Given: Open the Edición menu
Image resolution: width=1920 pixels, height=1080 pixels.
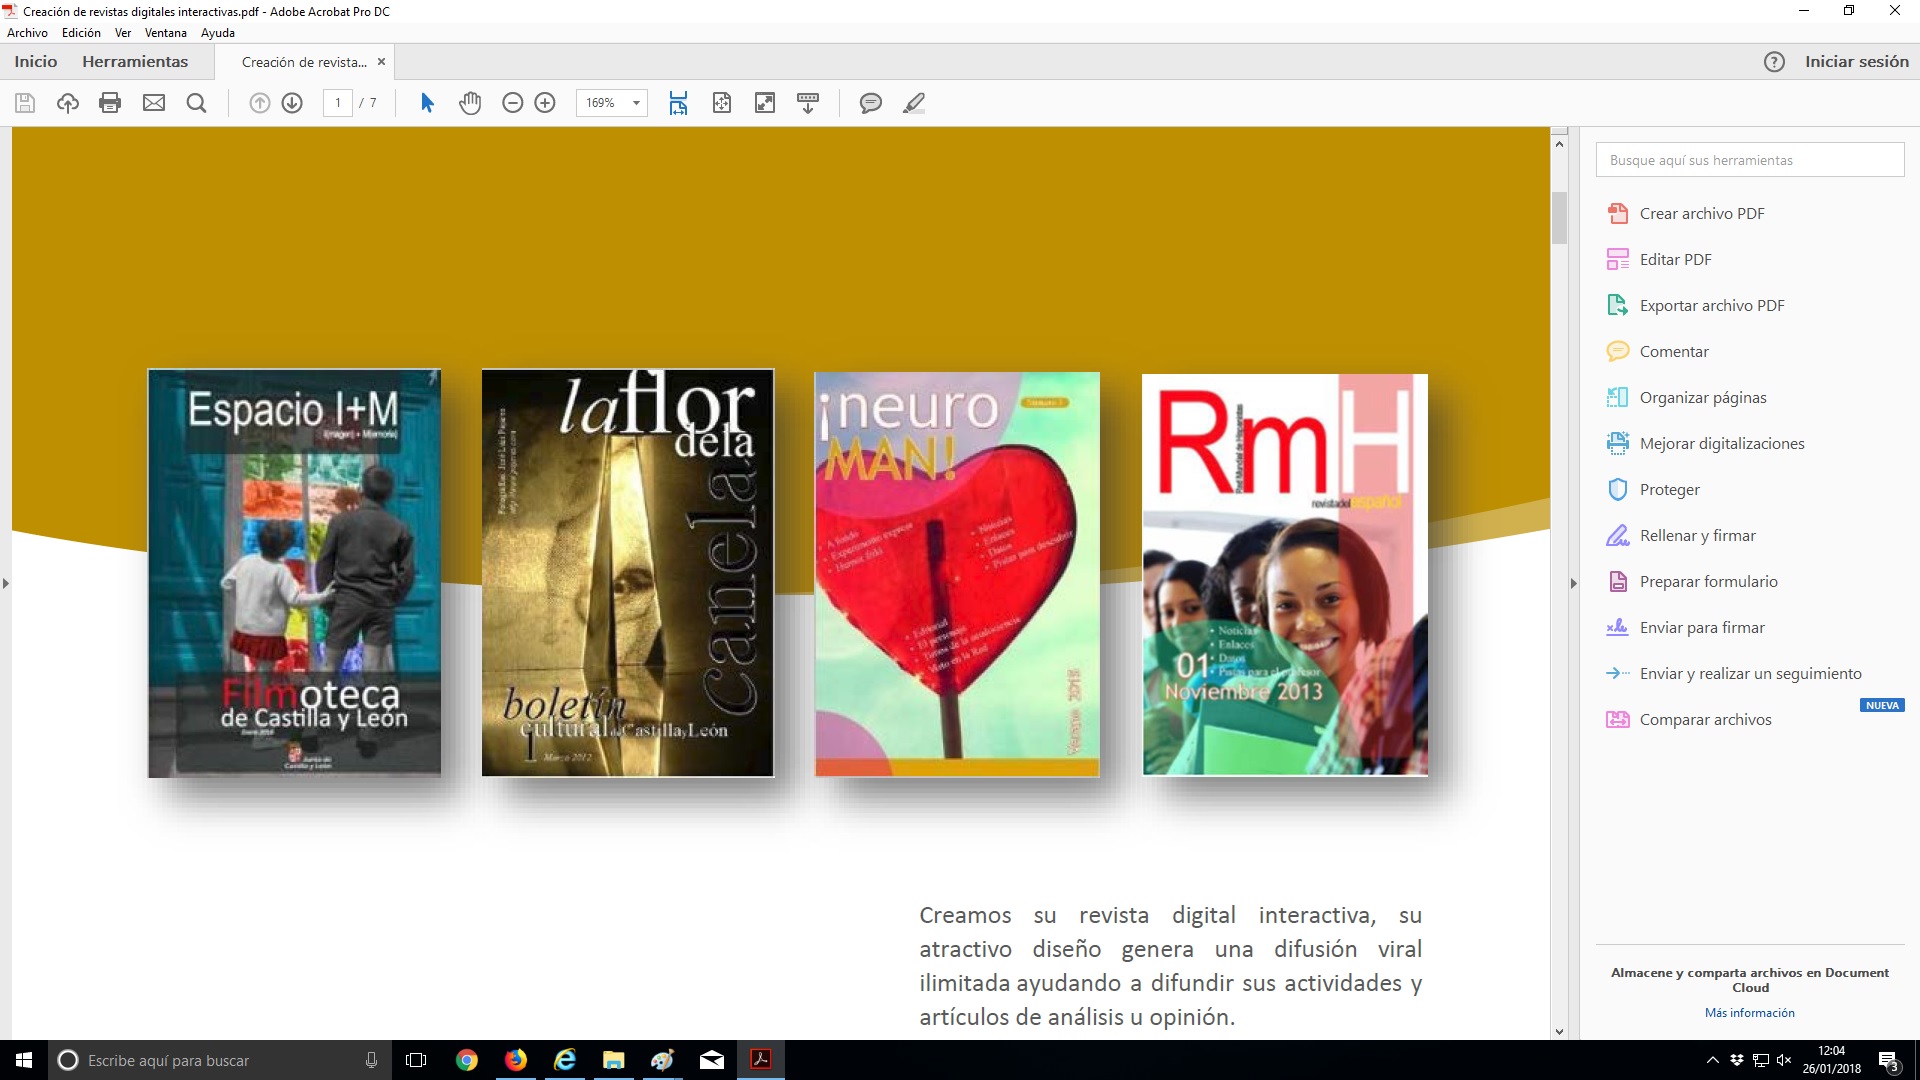Looking at the screenshot, I should 81,33.
